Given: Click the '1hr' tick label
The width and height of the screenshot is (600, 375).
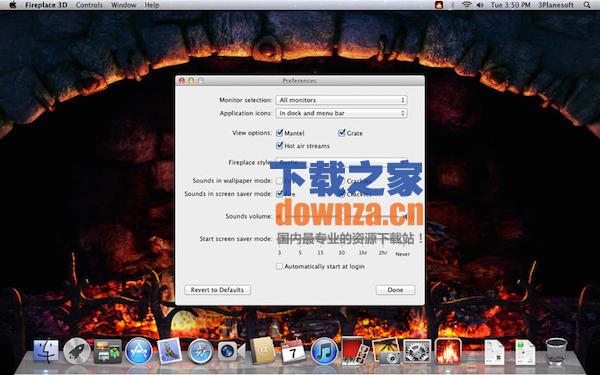Looking at the screenshot, I should 362,253.
